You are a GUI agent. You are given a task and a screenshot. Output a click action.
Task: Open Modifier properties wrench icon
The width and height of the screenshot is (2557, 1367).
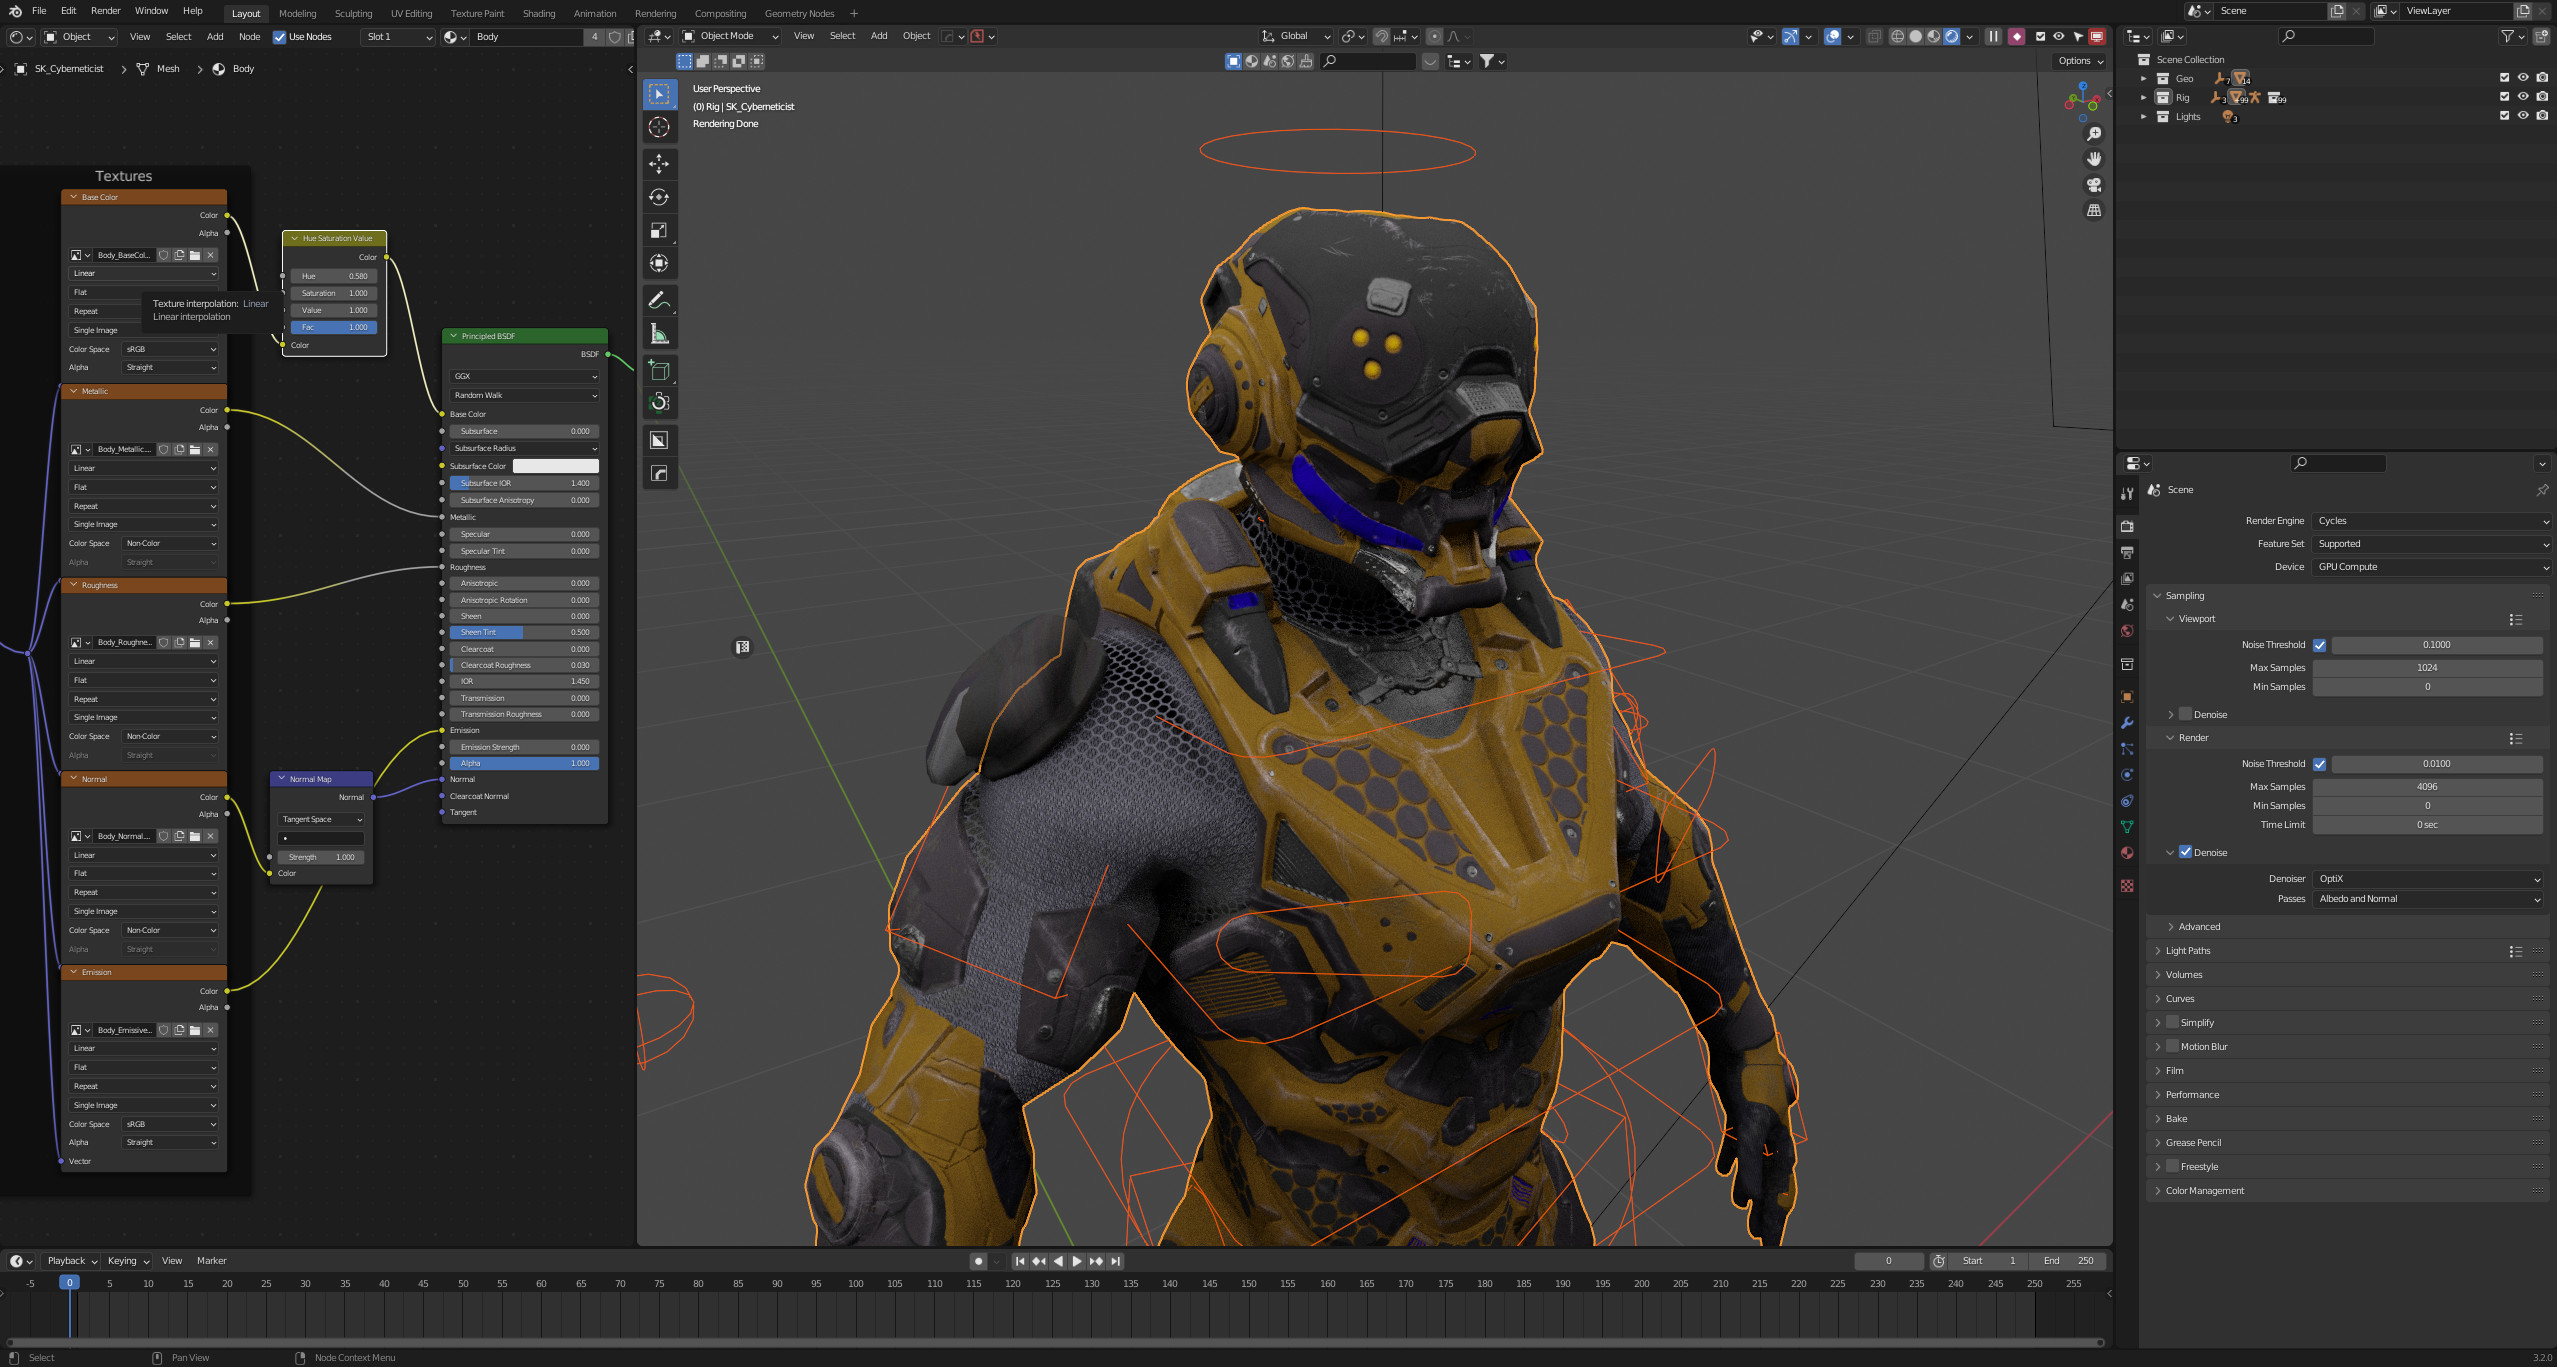(x=2127, y=723)
